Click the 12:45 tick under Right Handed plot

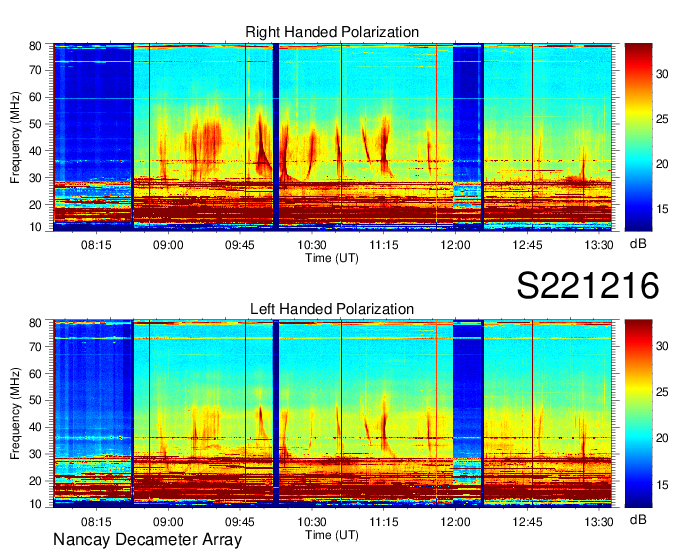coord(527,245)
